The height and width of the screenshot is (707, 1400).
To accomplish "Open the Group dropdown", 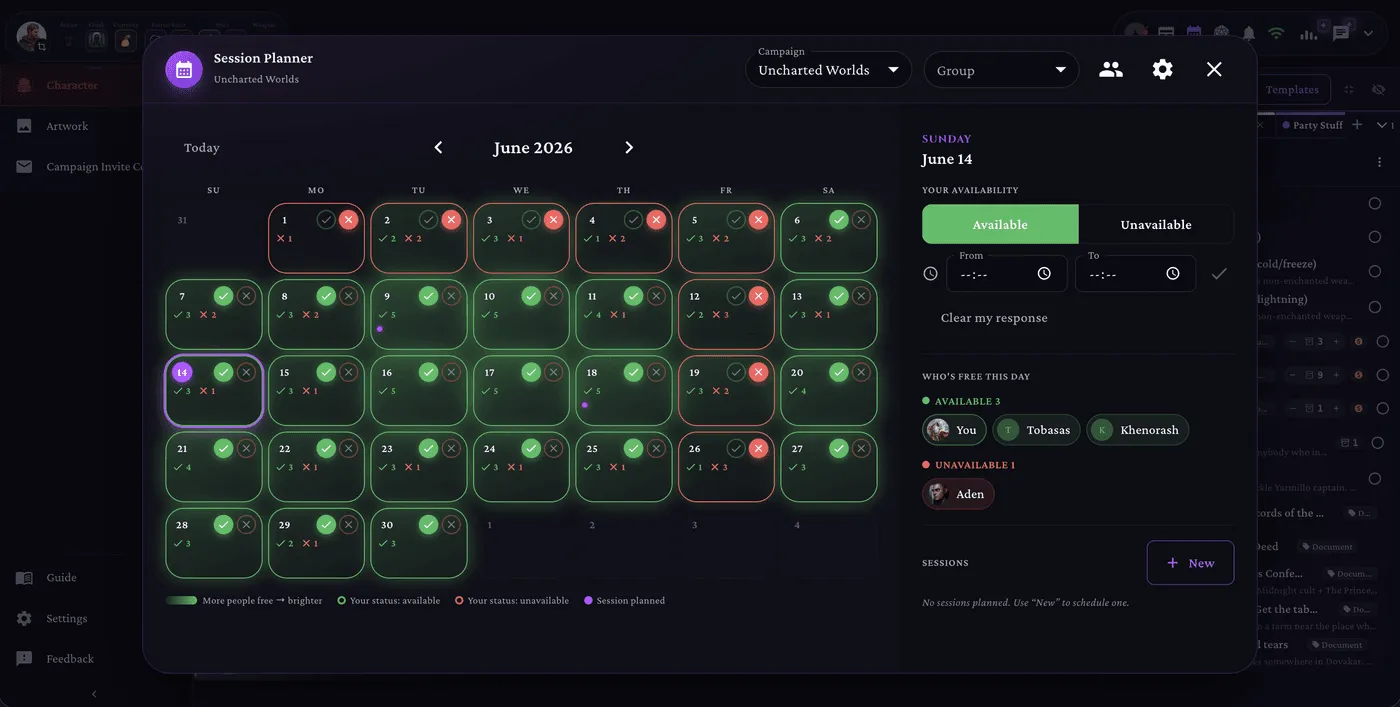I will (x=1001, y=70).
